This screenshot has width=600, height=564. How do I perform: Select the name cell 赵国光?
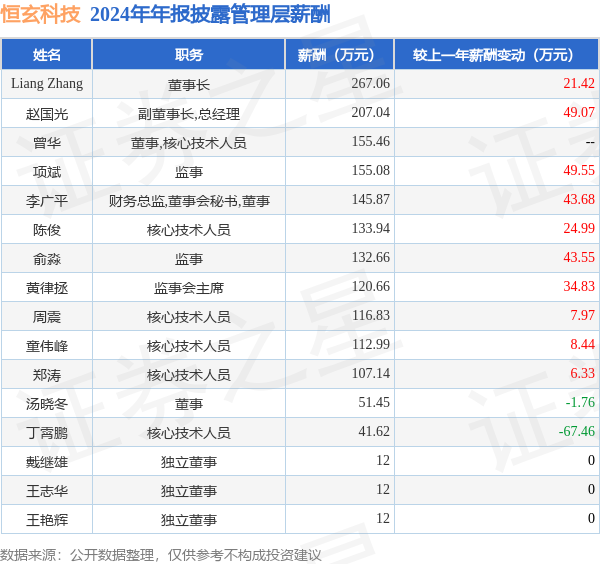(47, 114)
